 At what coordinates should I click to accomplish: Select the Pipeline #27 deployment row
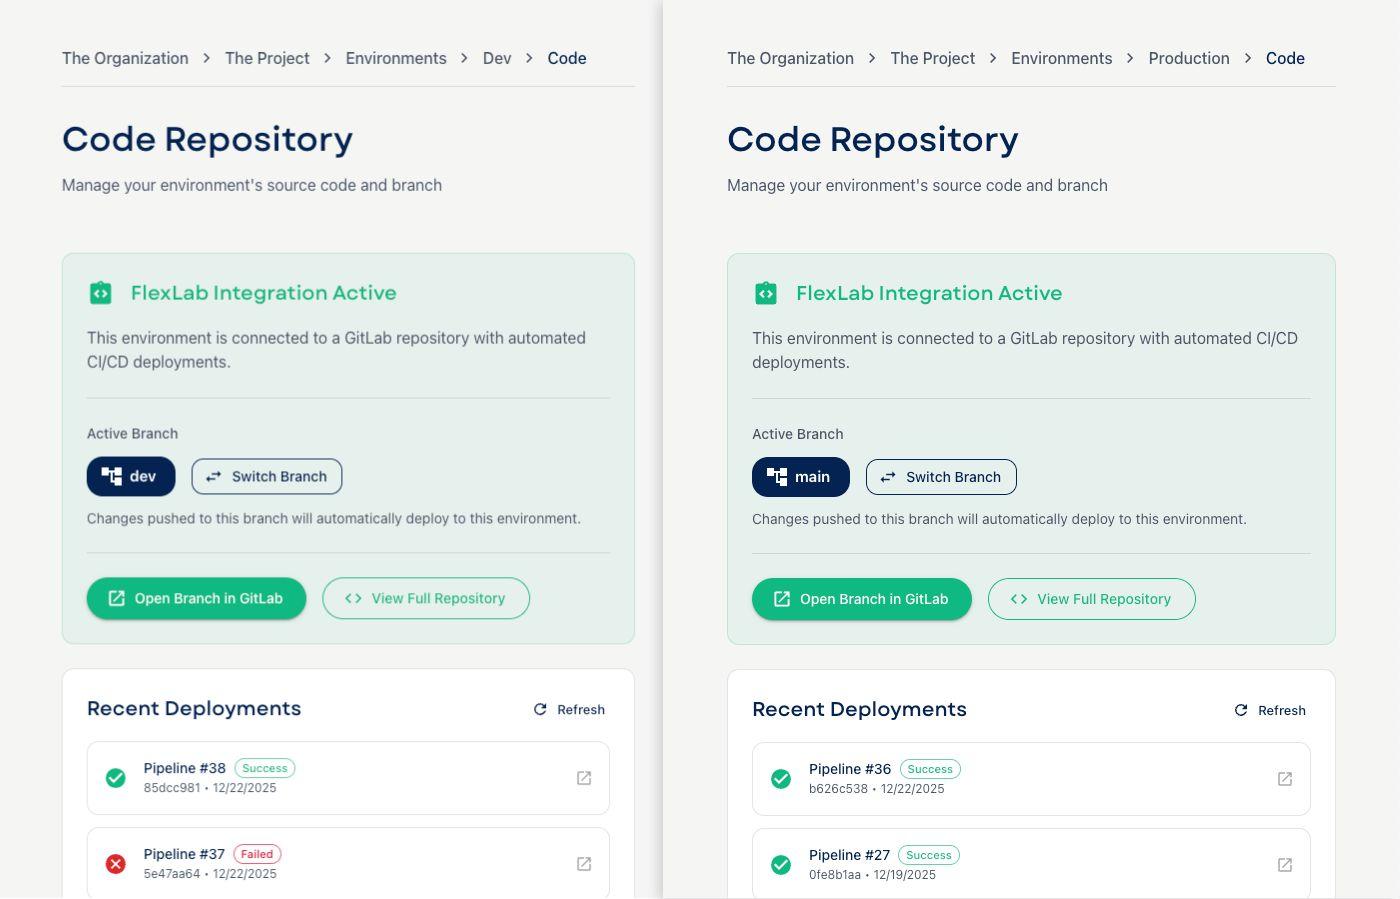[1030, 865]
